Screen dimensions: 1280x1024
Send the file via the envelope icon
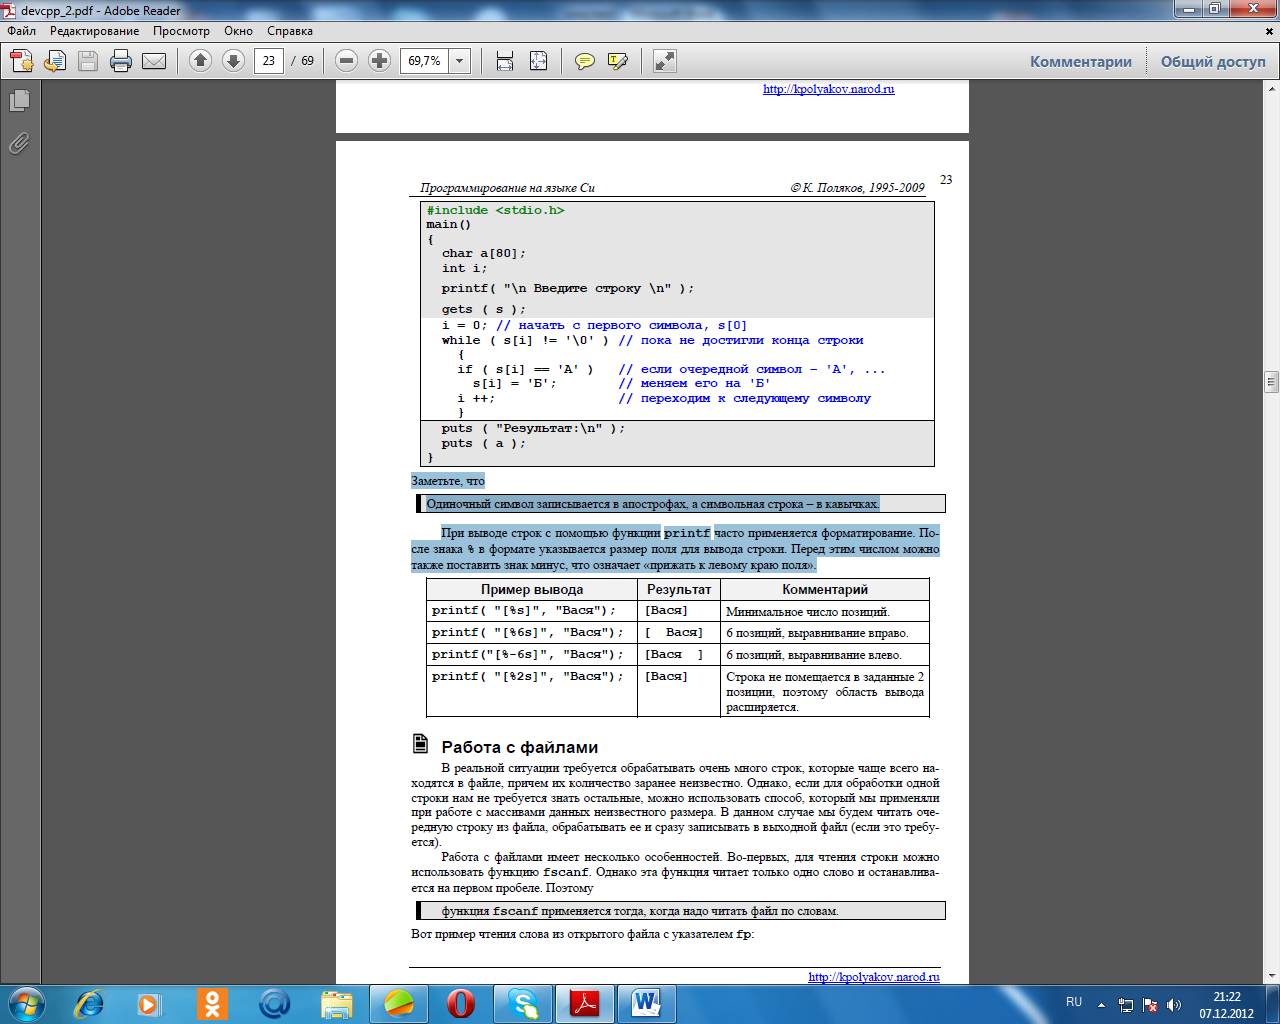point(154,61)
